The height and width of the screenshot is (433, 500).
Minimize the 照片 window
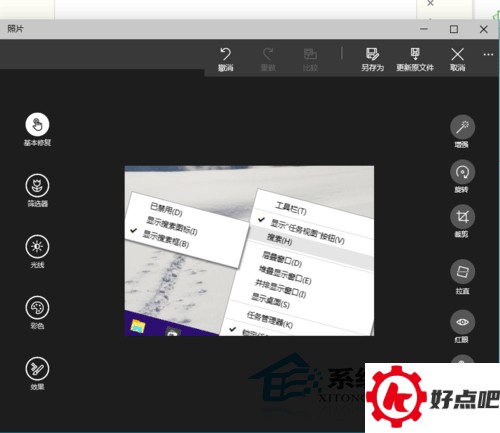click(424, 29)
